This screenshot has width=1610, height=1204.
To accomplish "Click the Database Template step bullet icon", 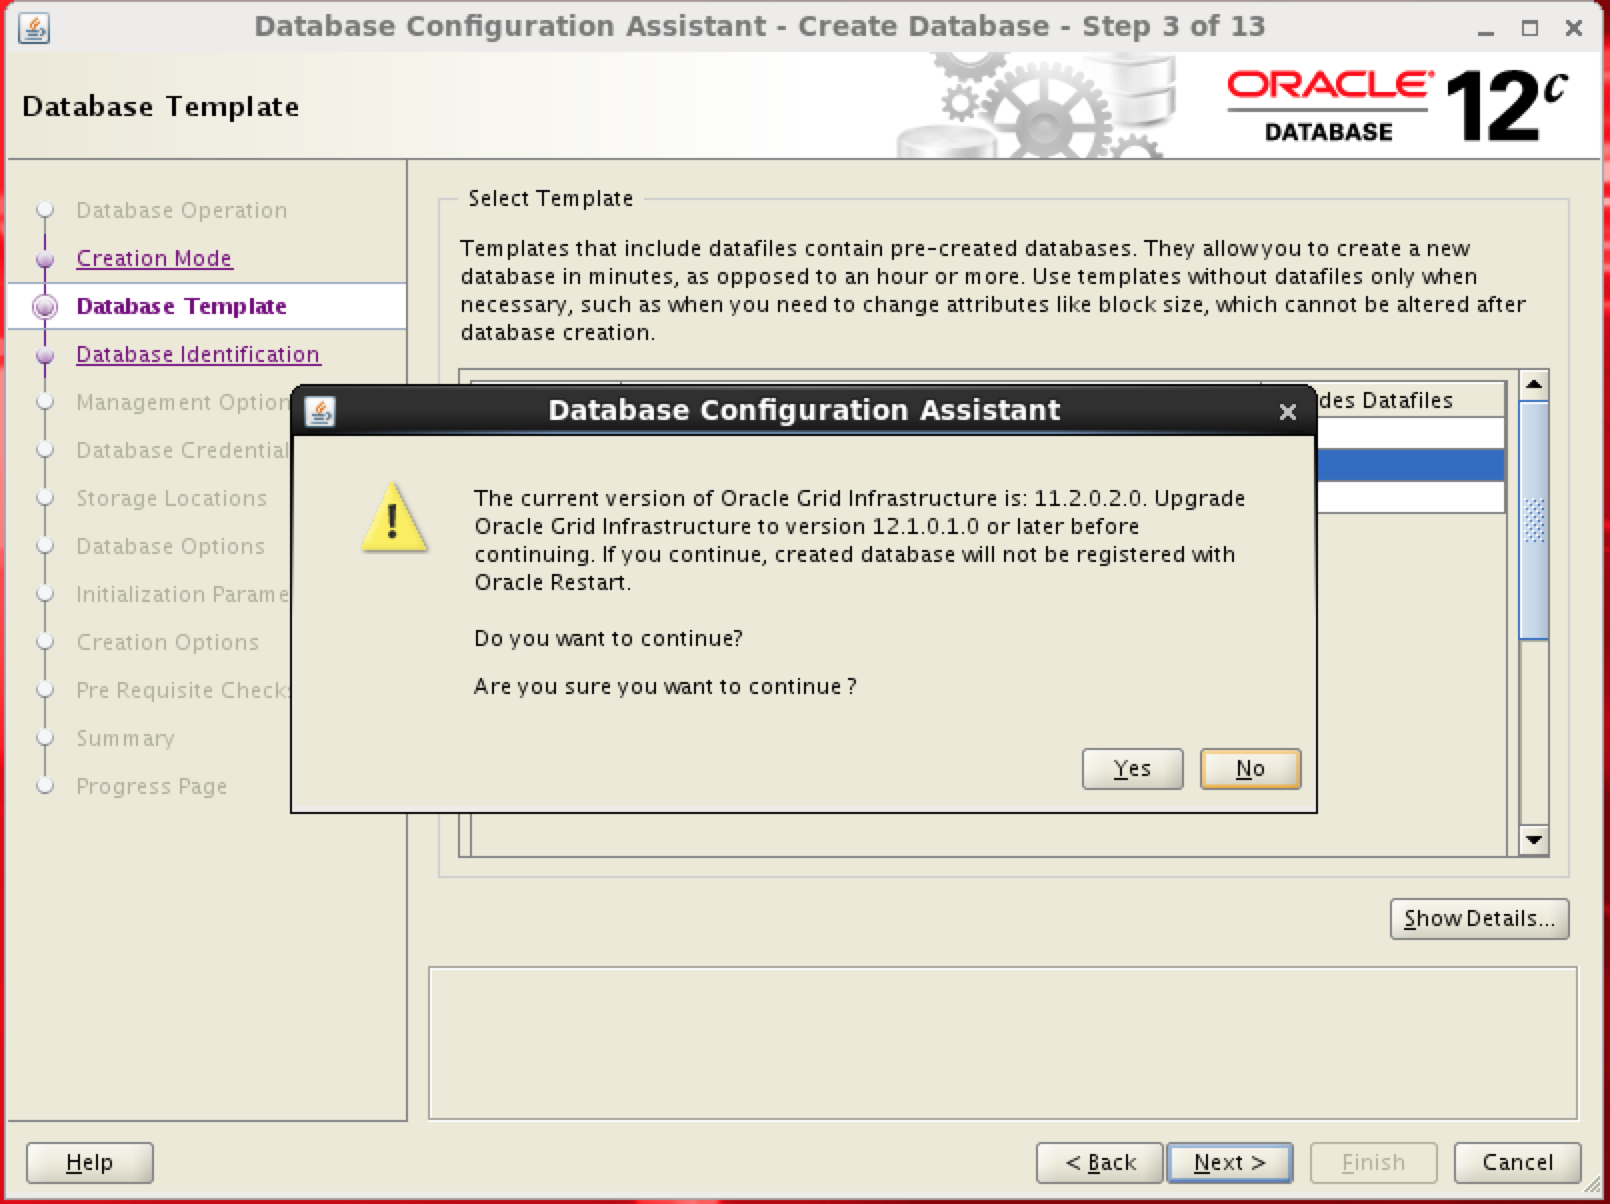I will click(x=45, y=306).
